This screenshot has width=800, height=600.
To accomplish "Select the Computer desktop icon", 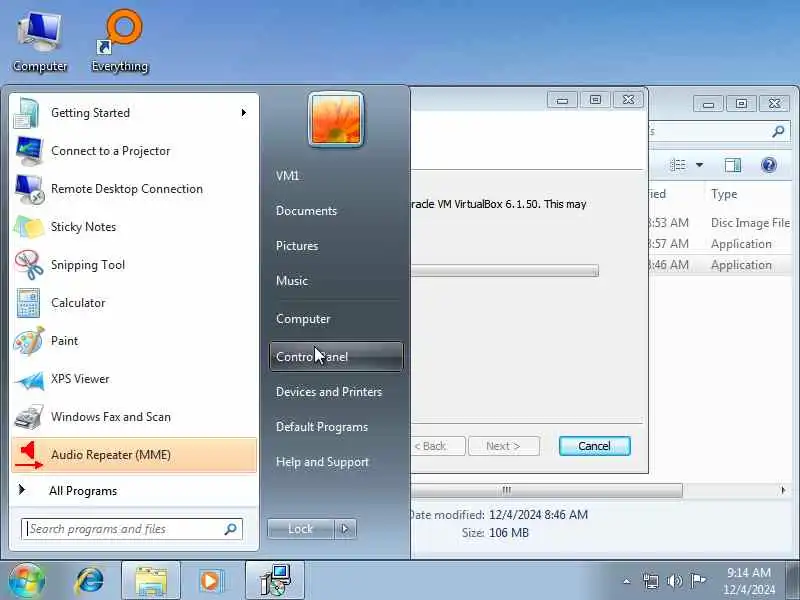I will [40, 43].
